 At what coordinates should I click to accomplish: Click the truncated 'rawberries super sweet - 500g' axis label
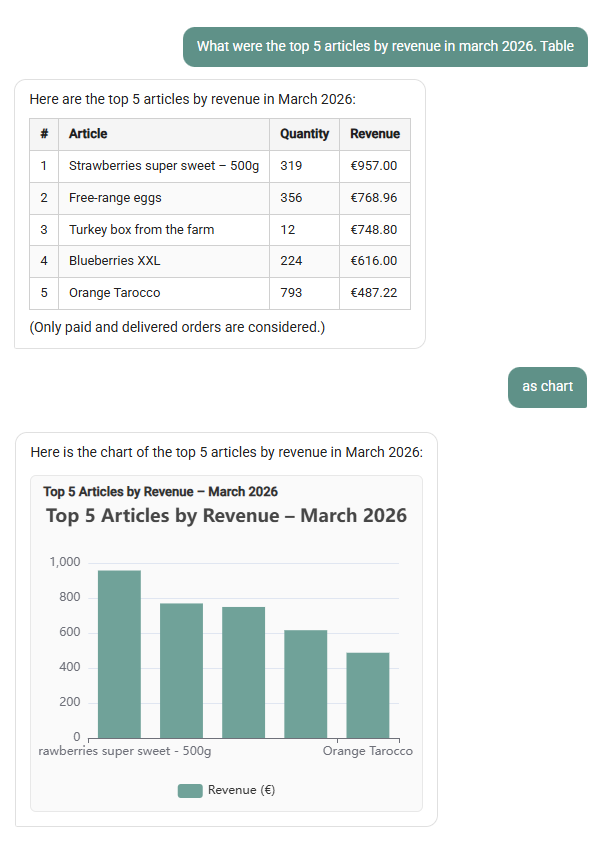point(125,751)
